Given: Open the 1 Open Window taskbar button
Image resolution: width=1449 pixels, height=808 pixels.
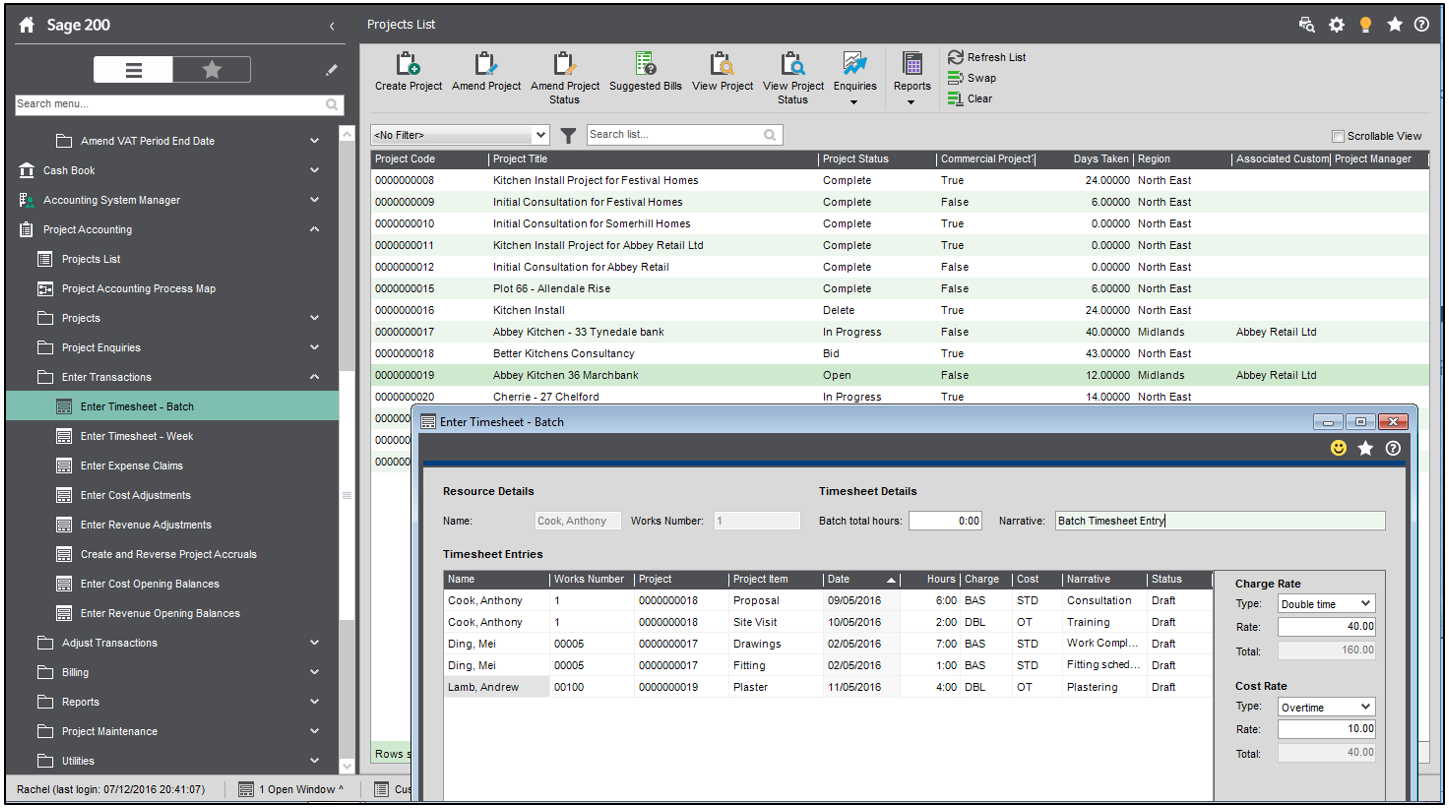Looking at the screenshot, I should [x=291, y=790].
